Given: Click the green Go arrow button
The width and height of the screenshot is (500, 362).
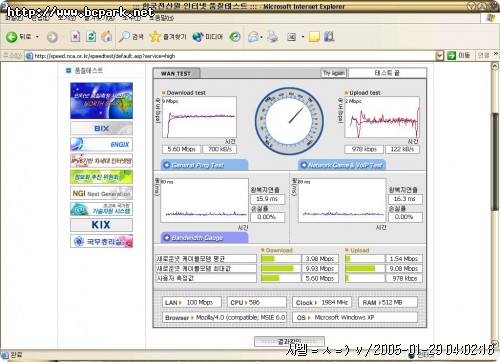Looking at the screenshot, I should [451, 55].
